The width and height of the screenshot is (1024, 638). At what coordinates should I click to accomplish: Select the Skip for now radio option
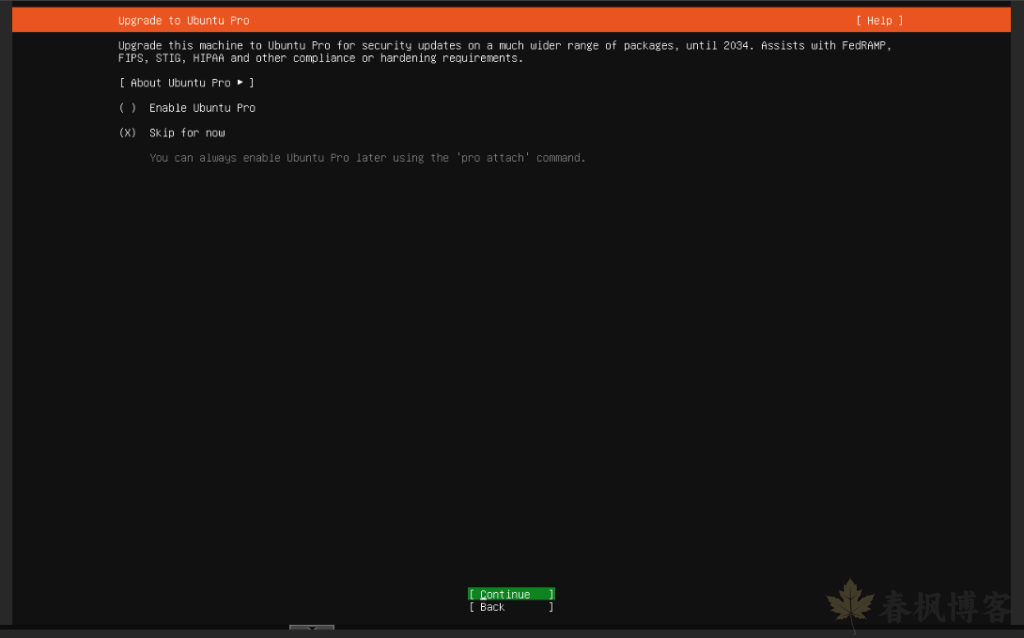pyautogui.click(x=187, y=133)
